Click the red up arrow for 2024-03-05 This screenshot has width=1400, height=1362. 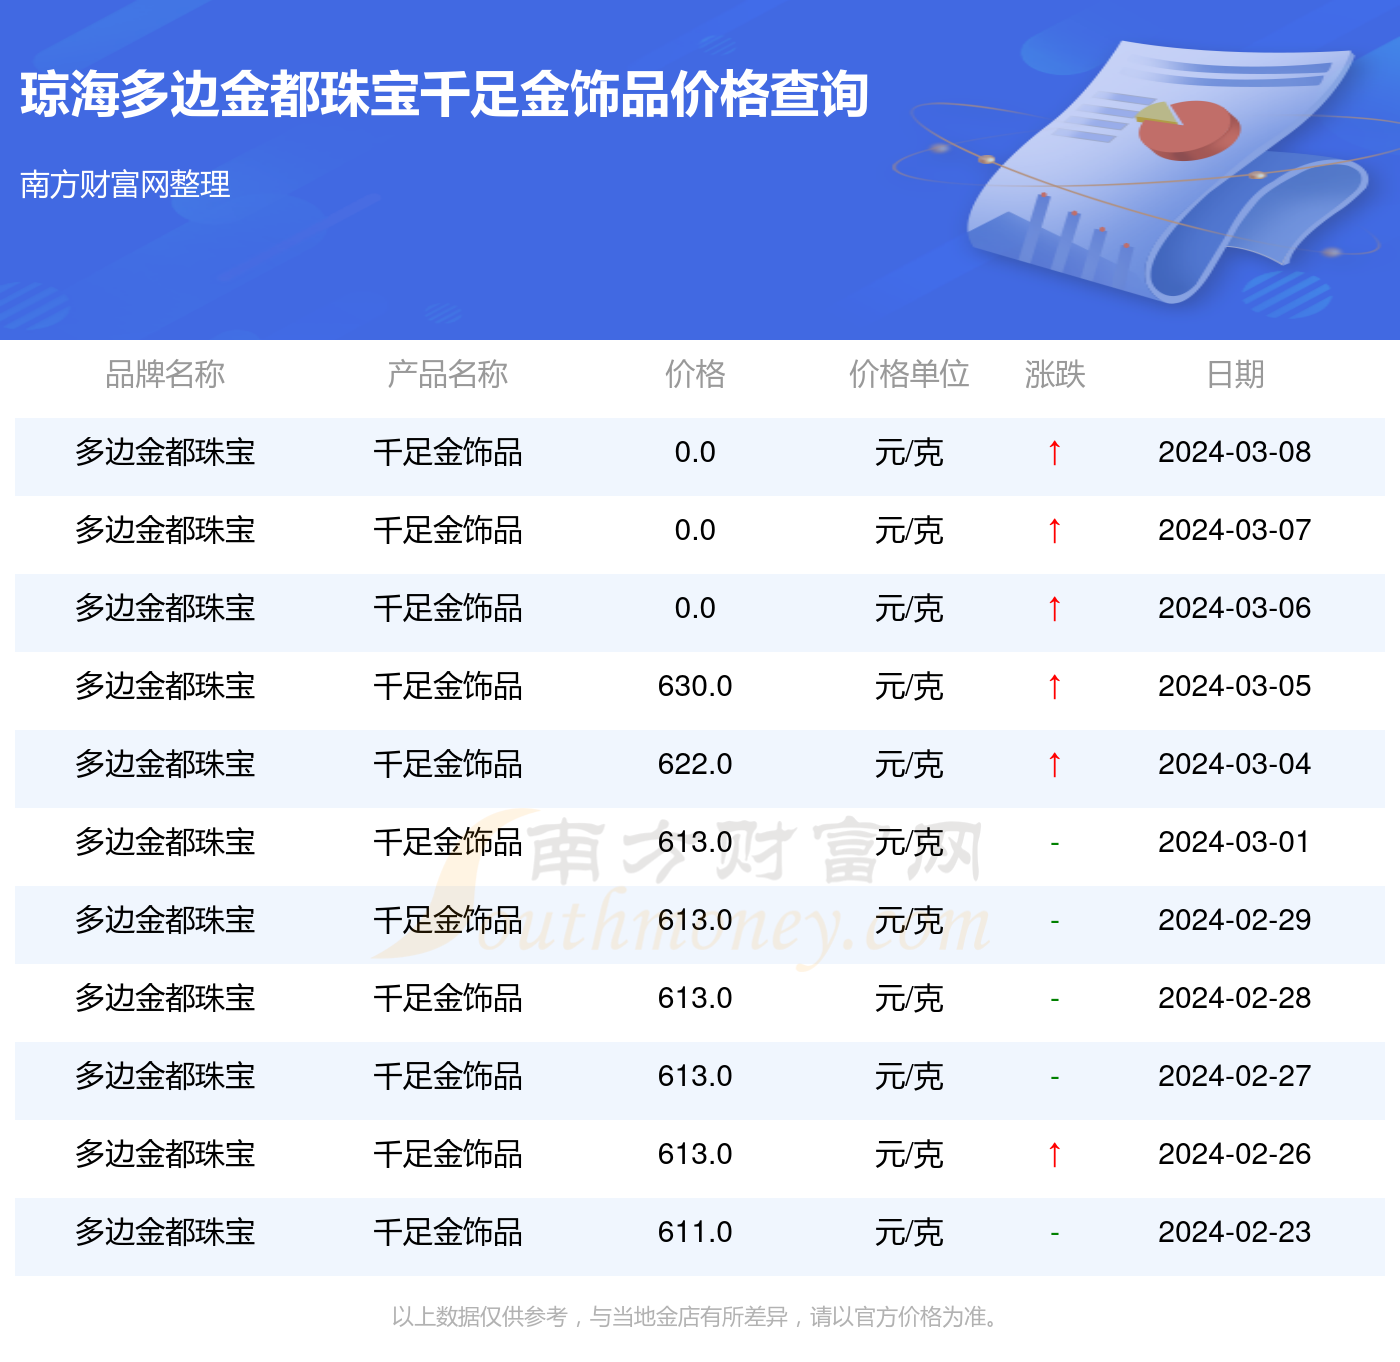pyautogui.click(x=1054, y=687)
